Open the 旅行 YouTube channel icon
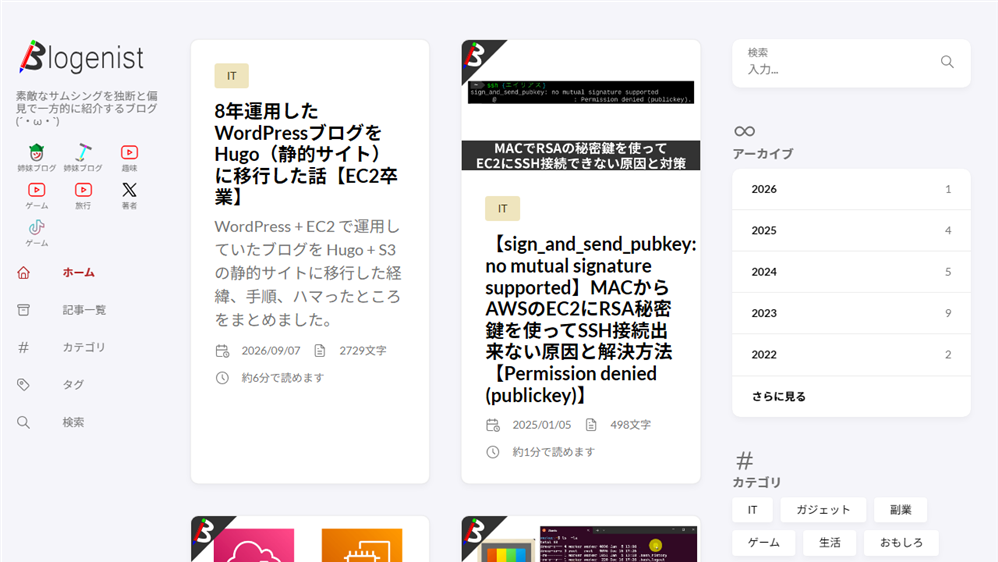This screenshot has width=998, height=562. point(83,190)
